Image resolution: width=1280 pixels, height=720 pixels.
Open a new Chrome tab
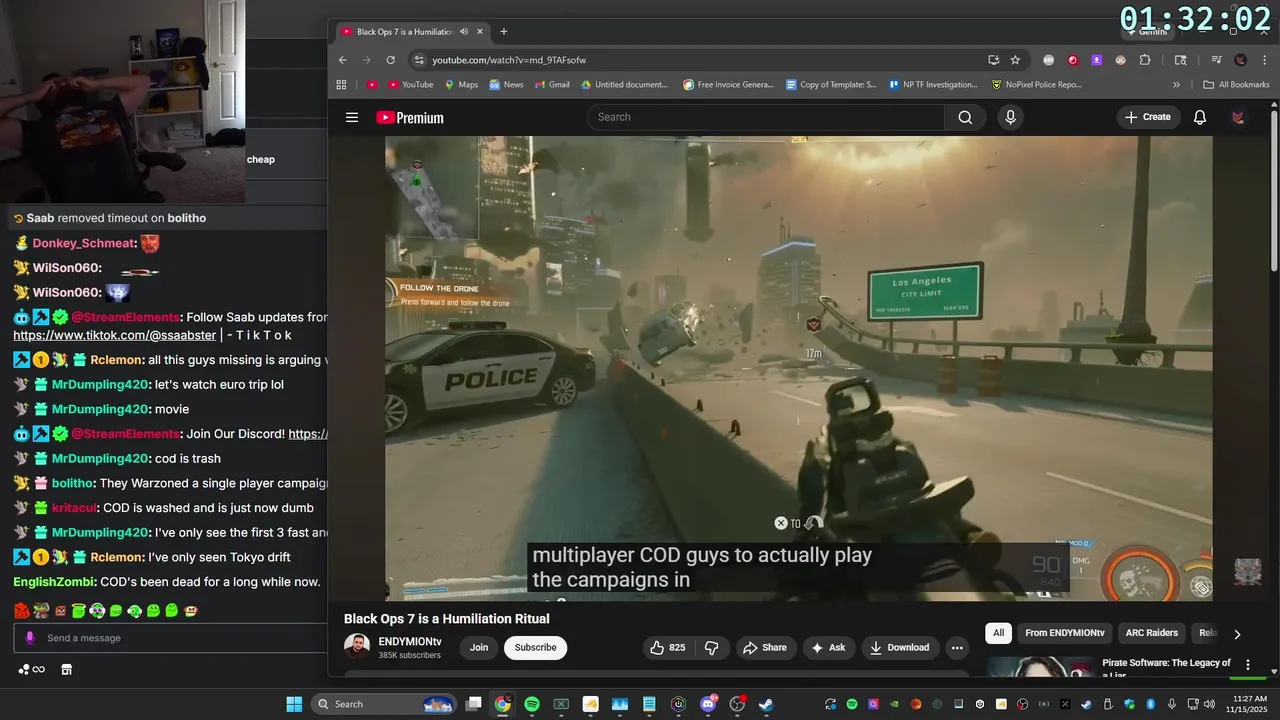[x=504, y=32]
